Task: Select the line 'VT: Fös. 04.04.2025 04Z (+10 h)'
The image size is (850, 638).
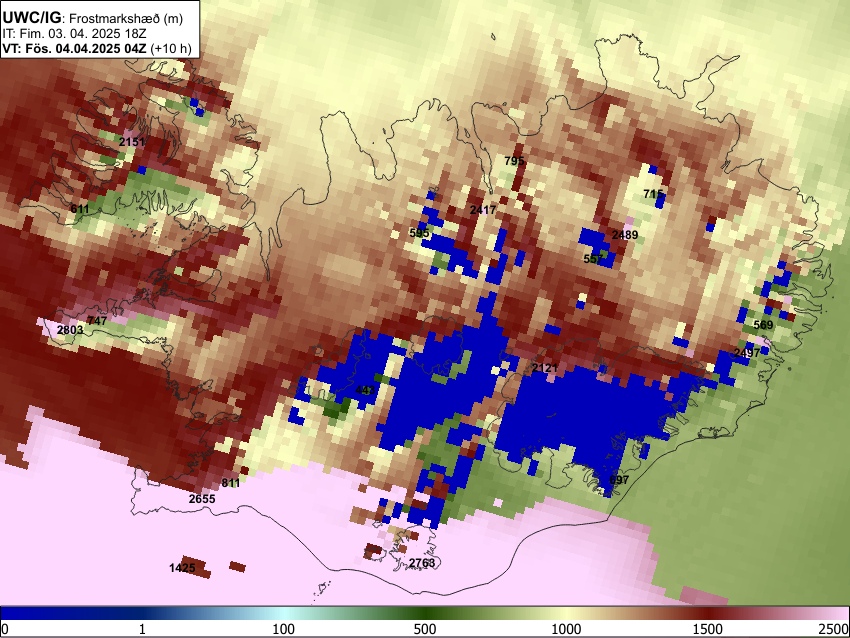Action: pyautogui.click(x=97, y=48)
